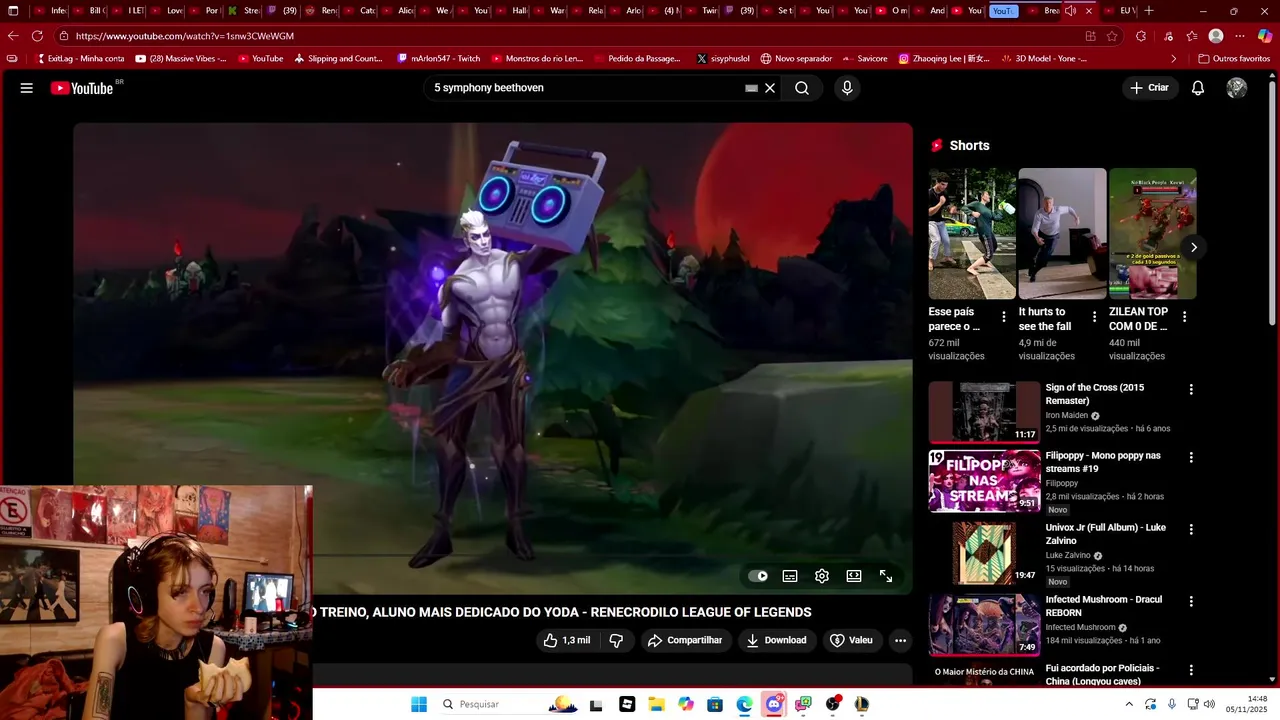Clear the search box with X
Screen dimensions: 1280x720
[770, 88]
